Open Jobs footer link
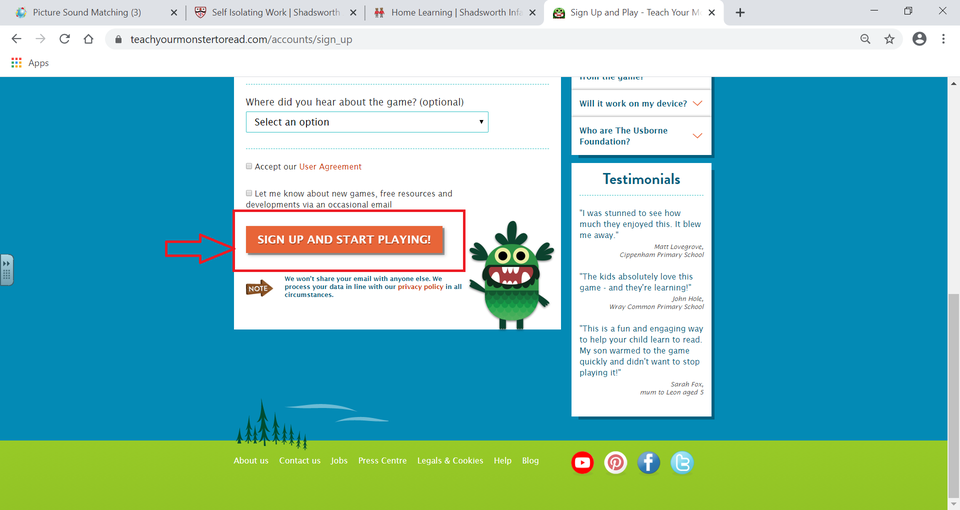Image resolution: width=960 pixels, height=510 pixels. point(339,460)
